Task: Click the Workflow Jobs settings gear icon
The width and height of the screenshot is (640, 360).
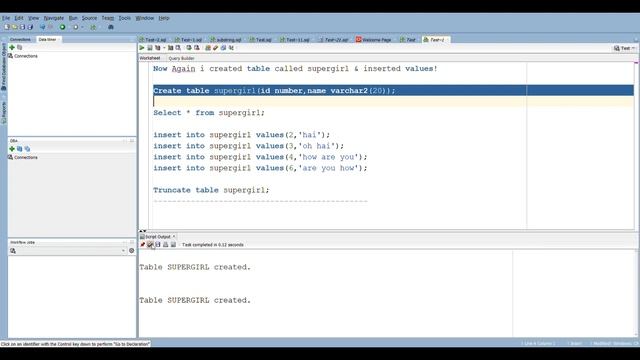Action: [x=131, y=251]
